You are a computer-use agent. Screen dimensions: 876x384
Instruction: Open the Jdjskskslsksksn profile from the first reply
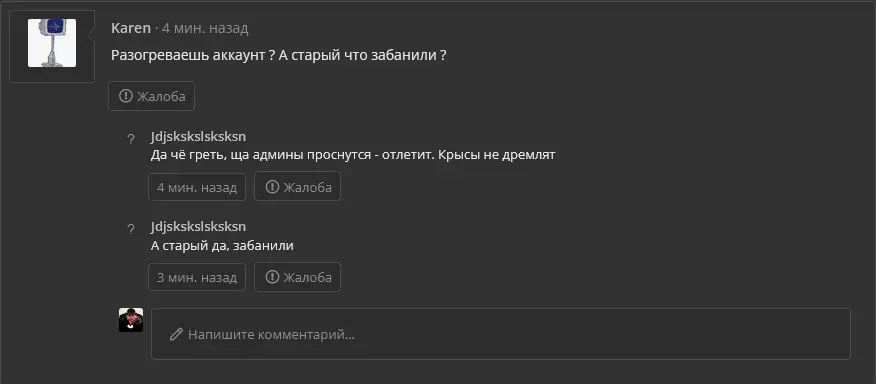point(198,136)
